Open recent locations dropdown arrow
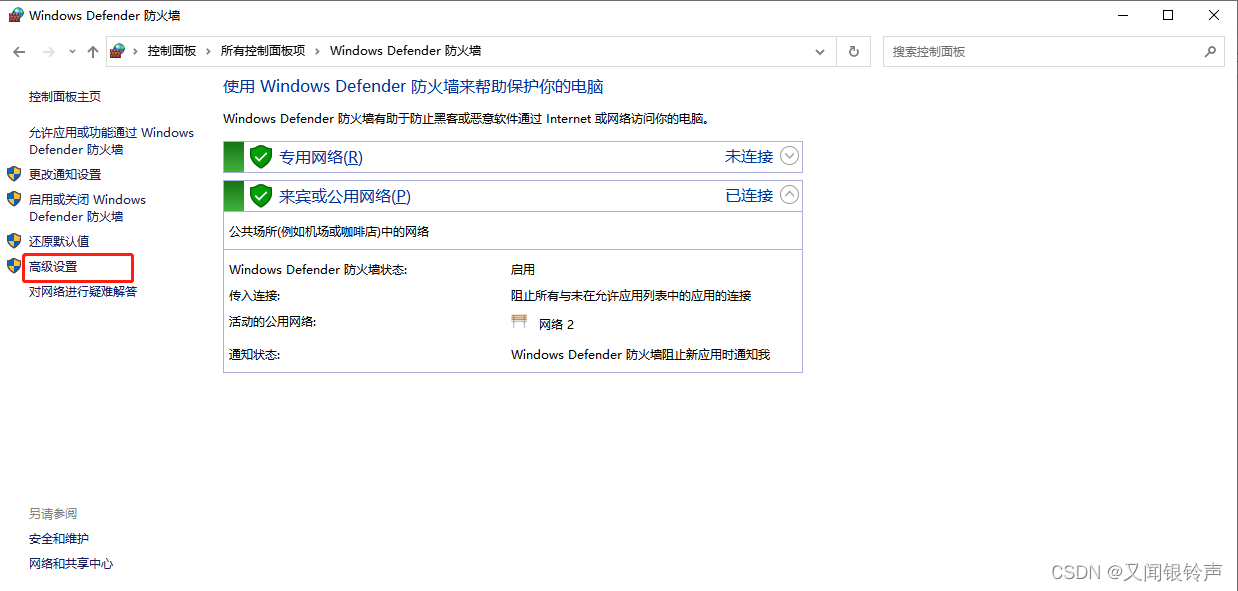The height and width of the screenshot is (591, 1238). (72, 52)
